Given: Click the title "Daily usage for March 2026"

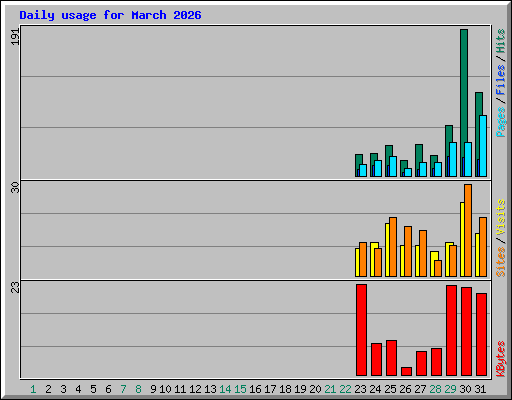Looking at the screenshot, I should tap(110, 15).
